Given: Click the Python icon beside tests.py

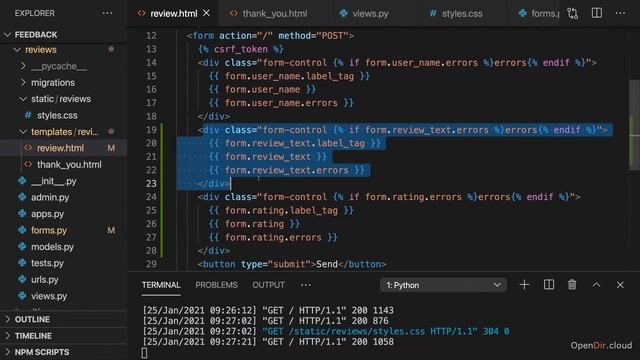Looking at the screenshot, I should coord(22,263).
